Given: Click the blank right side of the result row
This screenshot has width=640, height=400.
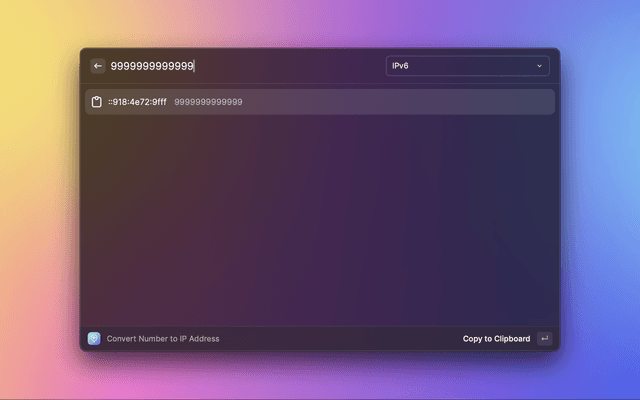Looking at the screenshot, I should tap(450, 102).
